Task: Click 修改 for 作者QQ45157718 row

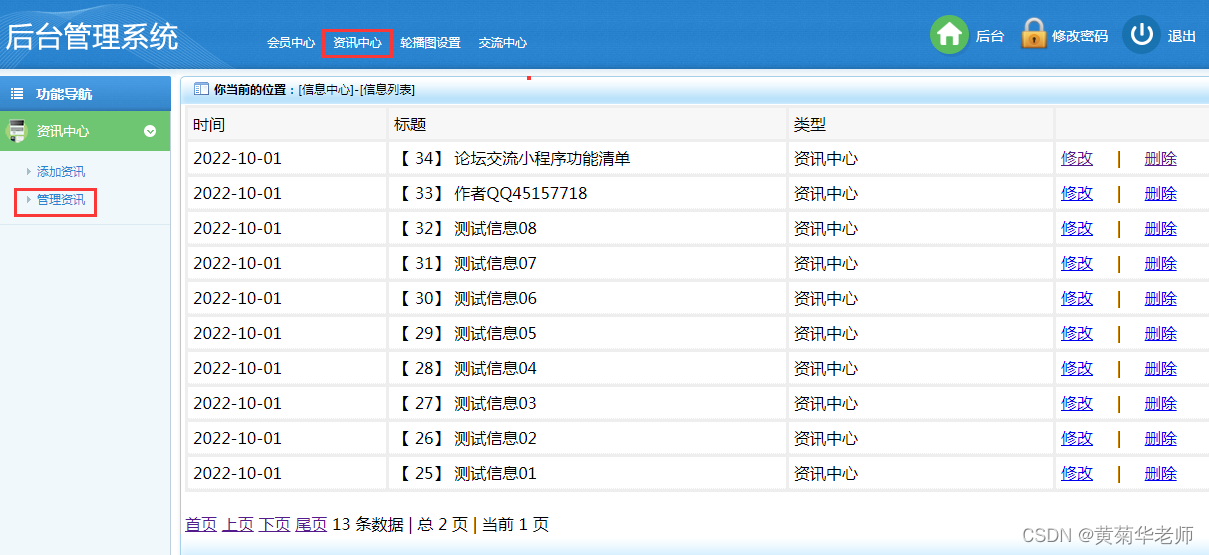Action: pyautogui.click(x=1077, y=193)
